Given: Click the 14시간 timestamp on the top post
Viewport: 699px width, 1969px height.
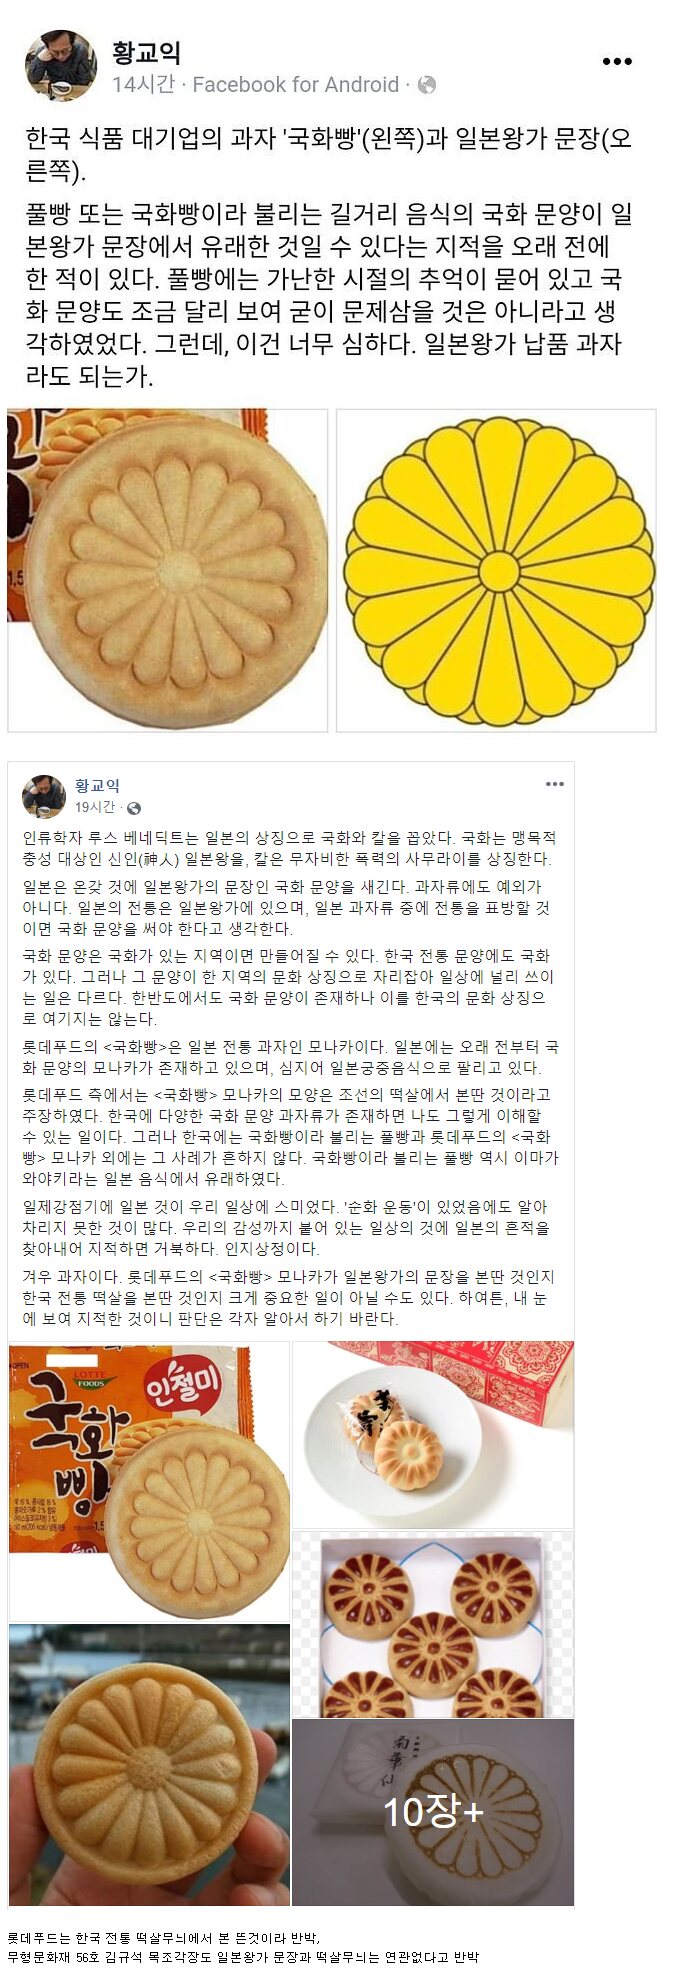Looking at the screenshot, I should [143, 85].
